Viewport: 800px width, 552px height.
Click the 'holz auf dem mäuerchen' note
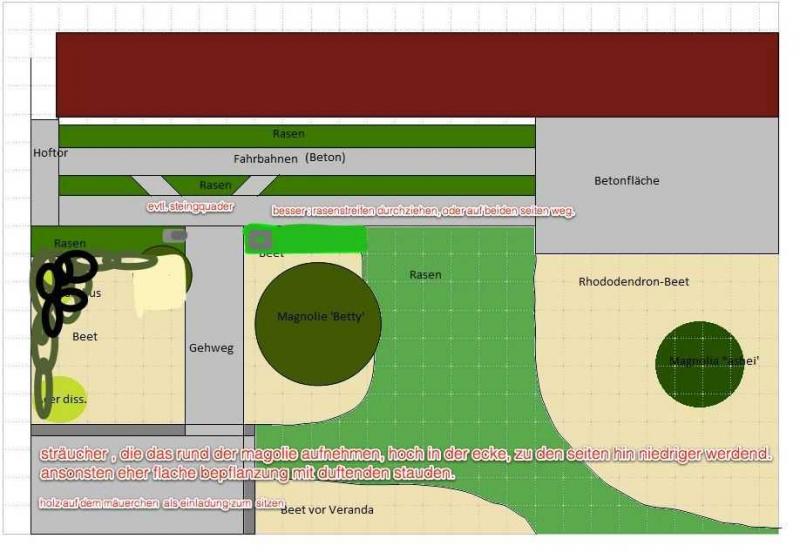tap(162, 501)
